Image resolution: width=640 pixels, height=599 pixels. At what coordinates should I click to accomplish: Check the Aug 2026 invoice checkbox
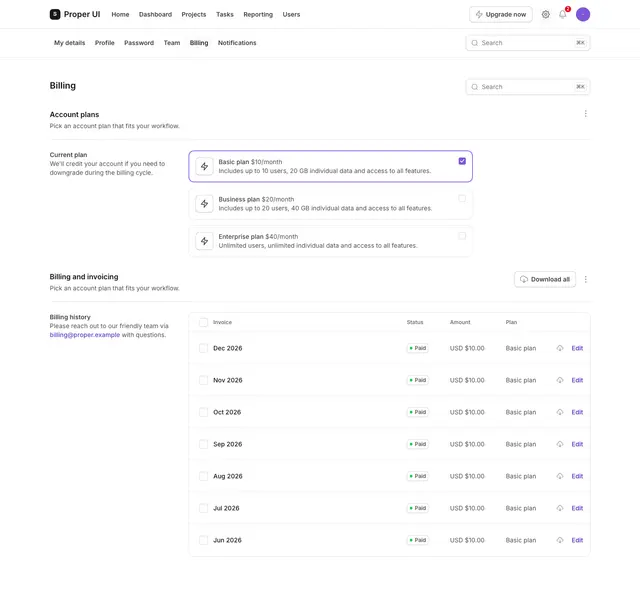click(x=203, y=476)
